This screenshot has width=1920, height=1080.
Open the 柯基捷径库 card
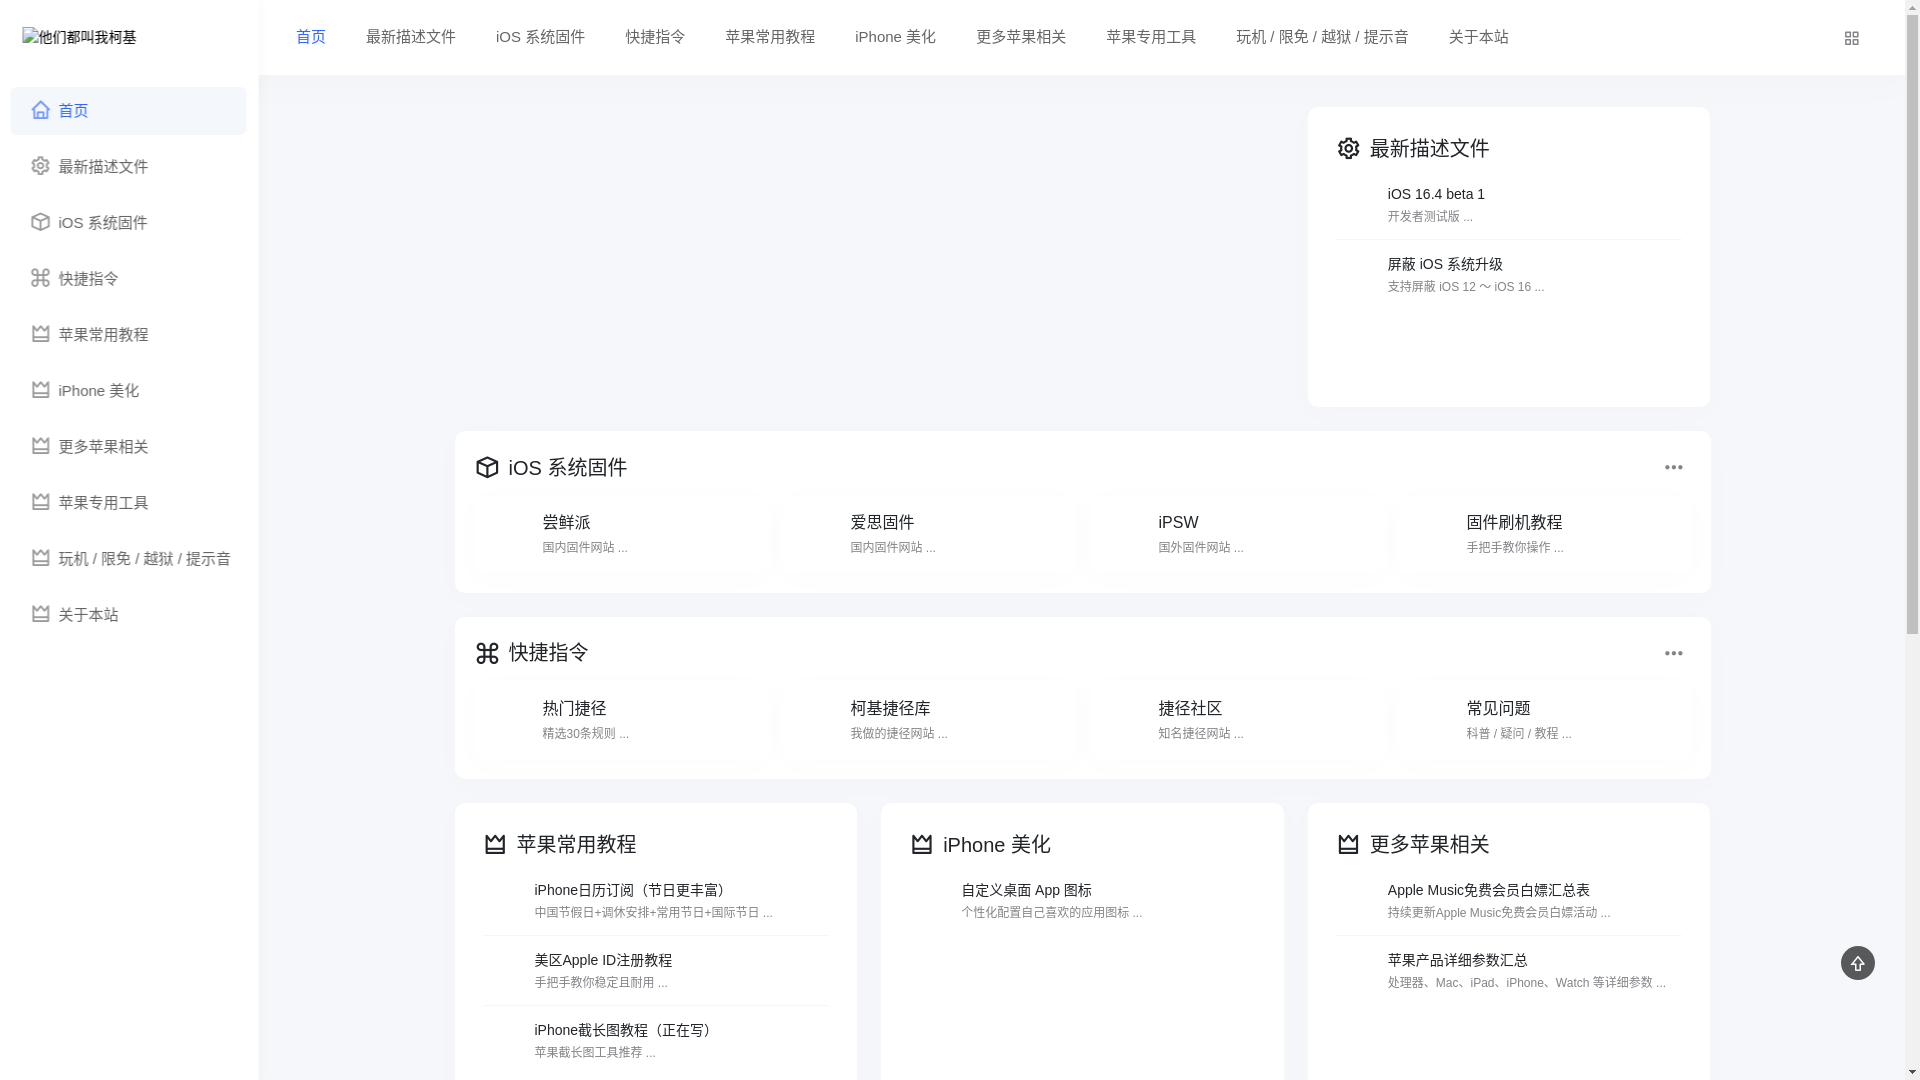coord(928,719)
